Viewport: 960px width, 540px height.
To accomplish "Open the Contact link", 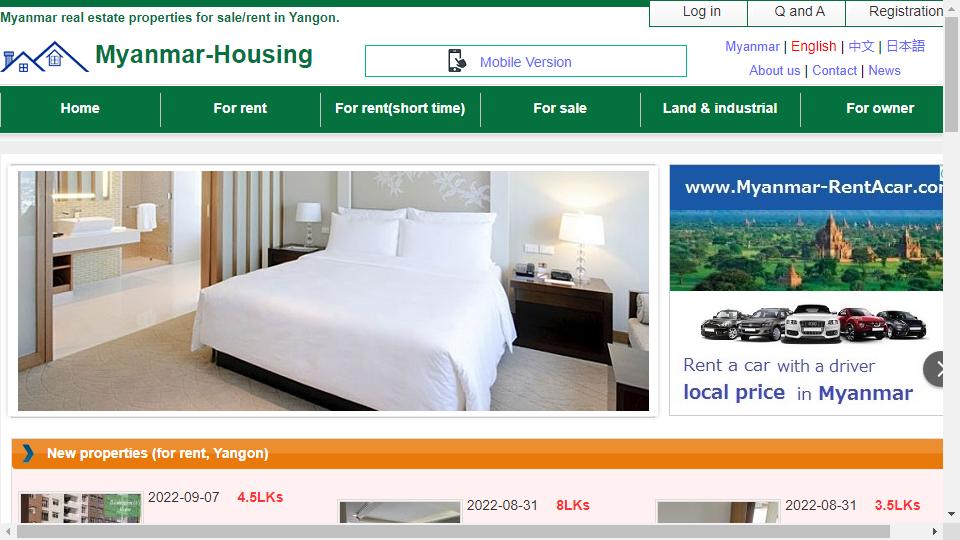I will (834, 70).
